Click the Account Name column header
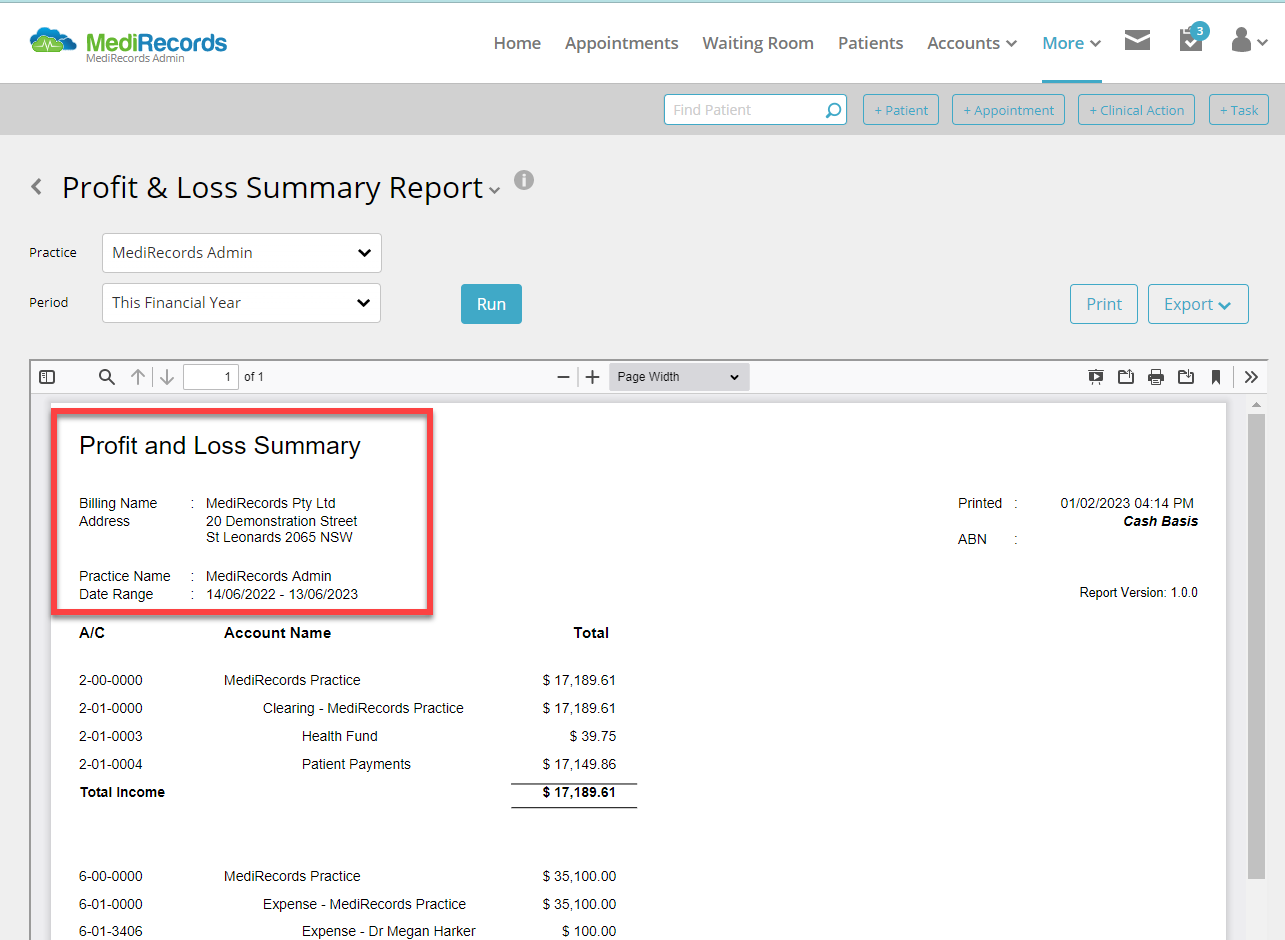 (x=277, y=633)
